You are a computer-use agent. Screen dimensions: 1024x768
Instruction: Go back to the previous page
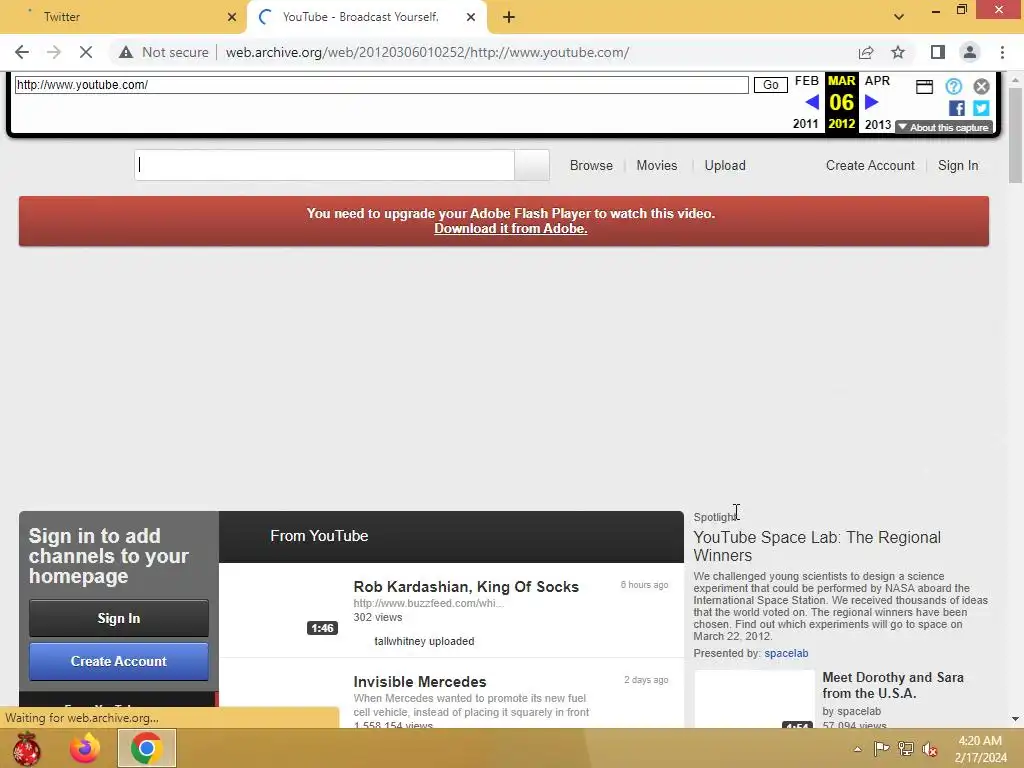click(x=22, y=52)
